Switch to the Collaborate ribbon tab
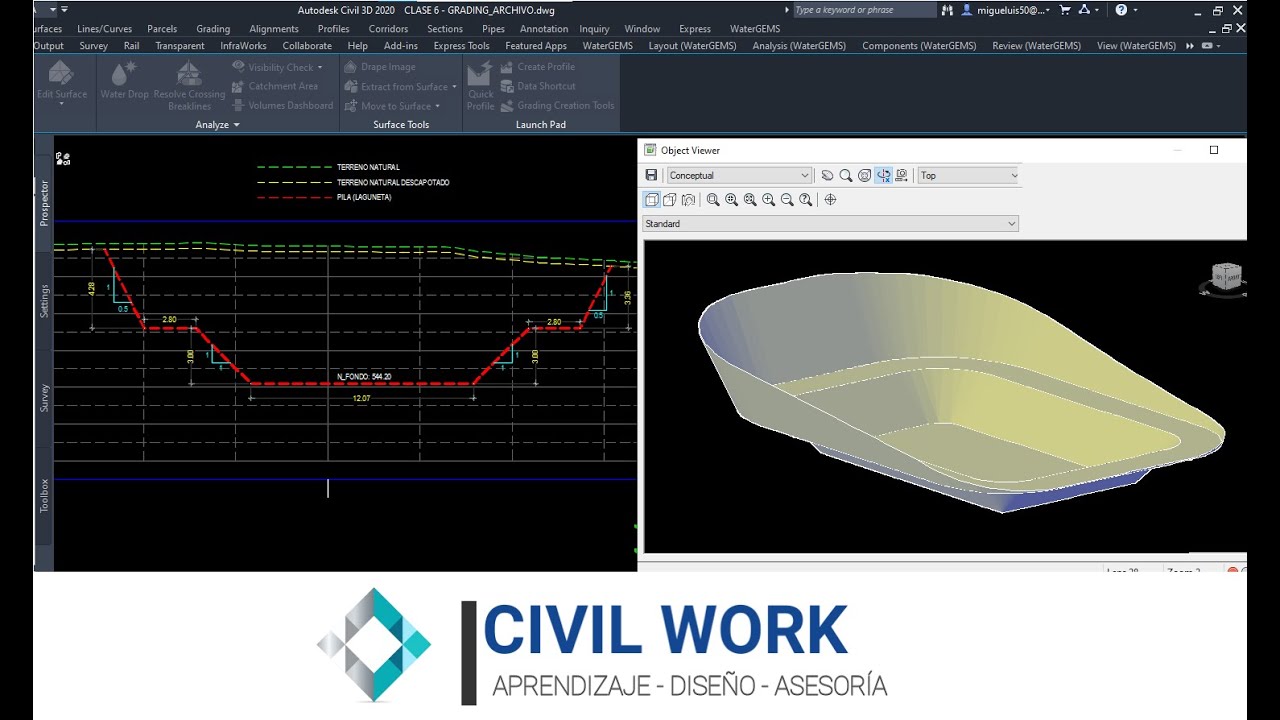 coord(307,46)
